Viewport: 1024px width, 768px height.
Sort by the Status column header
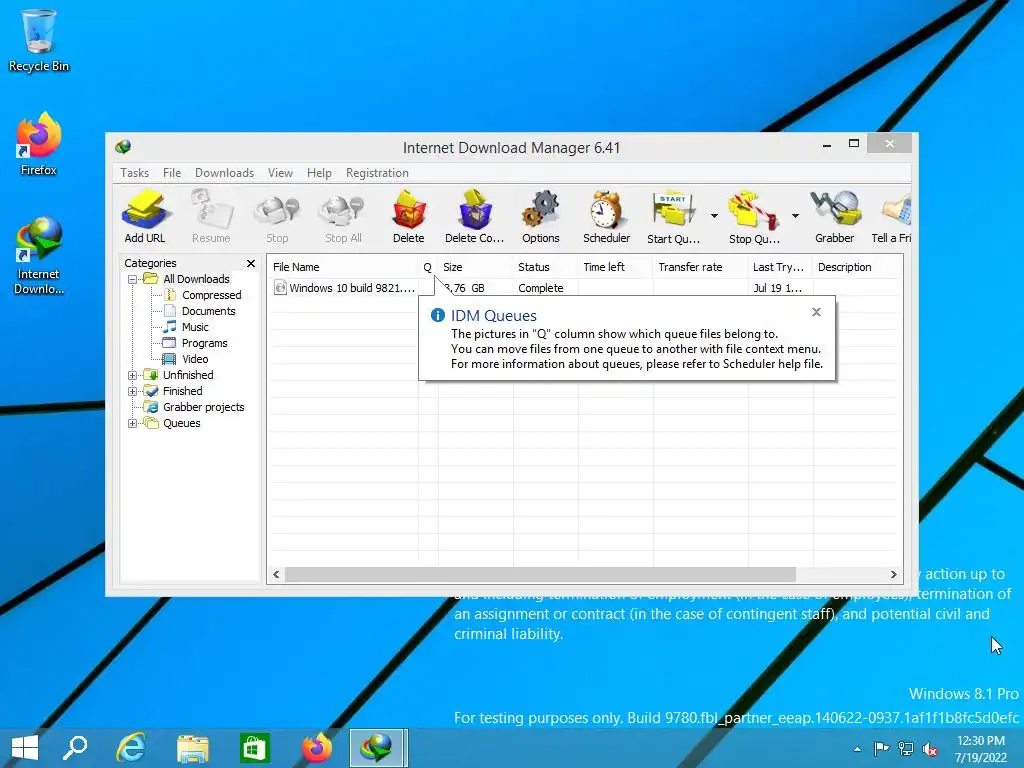point(545,267)
